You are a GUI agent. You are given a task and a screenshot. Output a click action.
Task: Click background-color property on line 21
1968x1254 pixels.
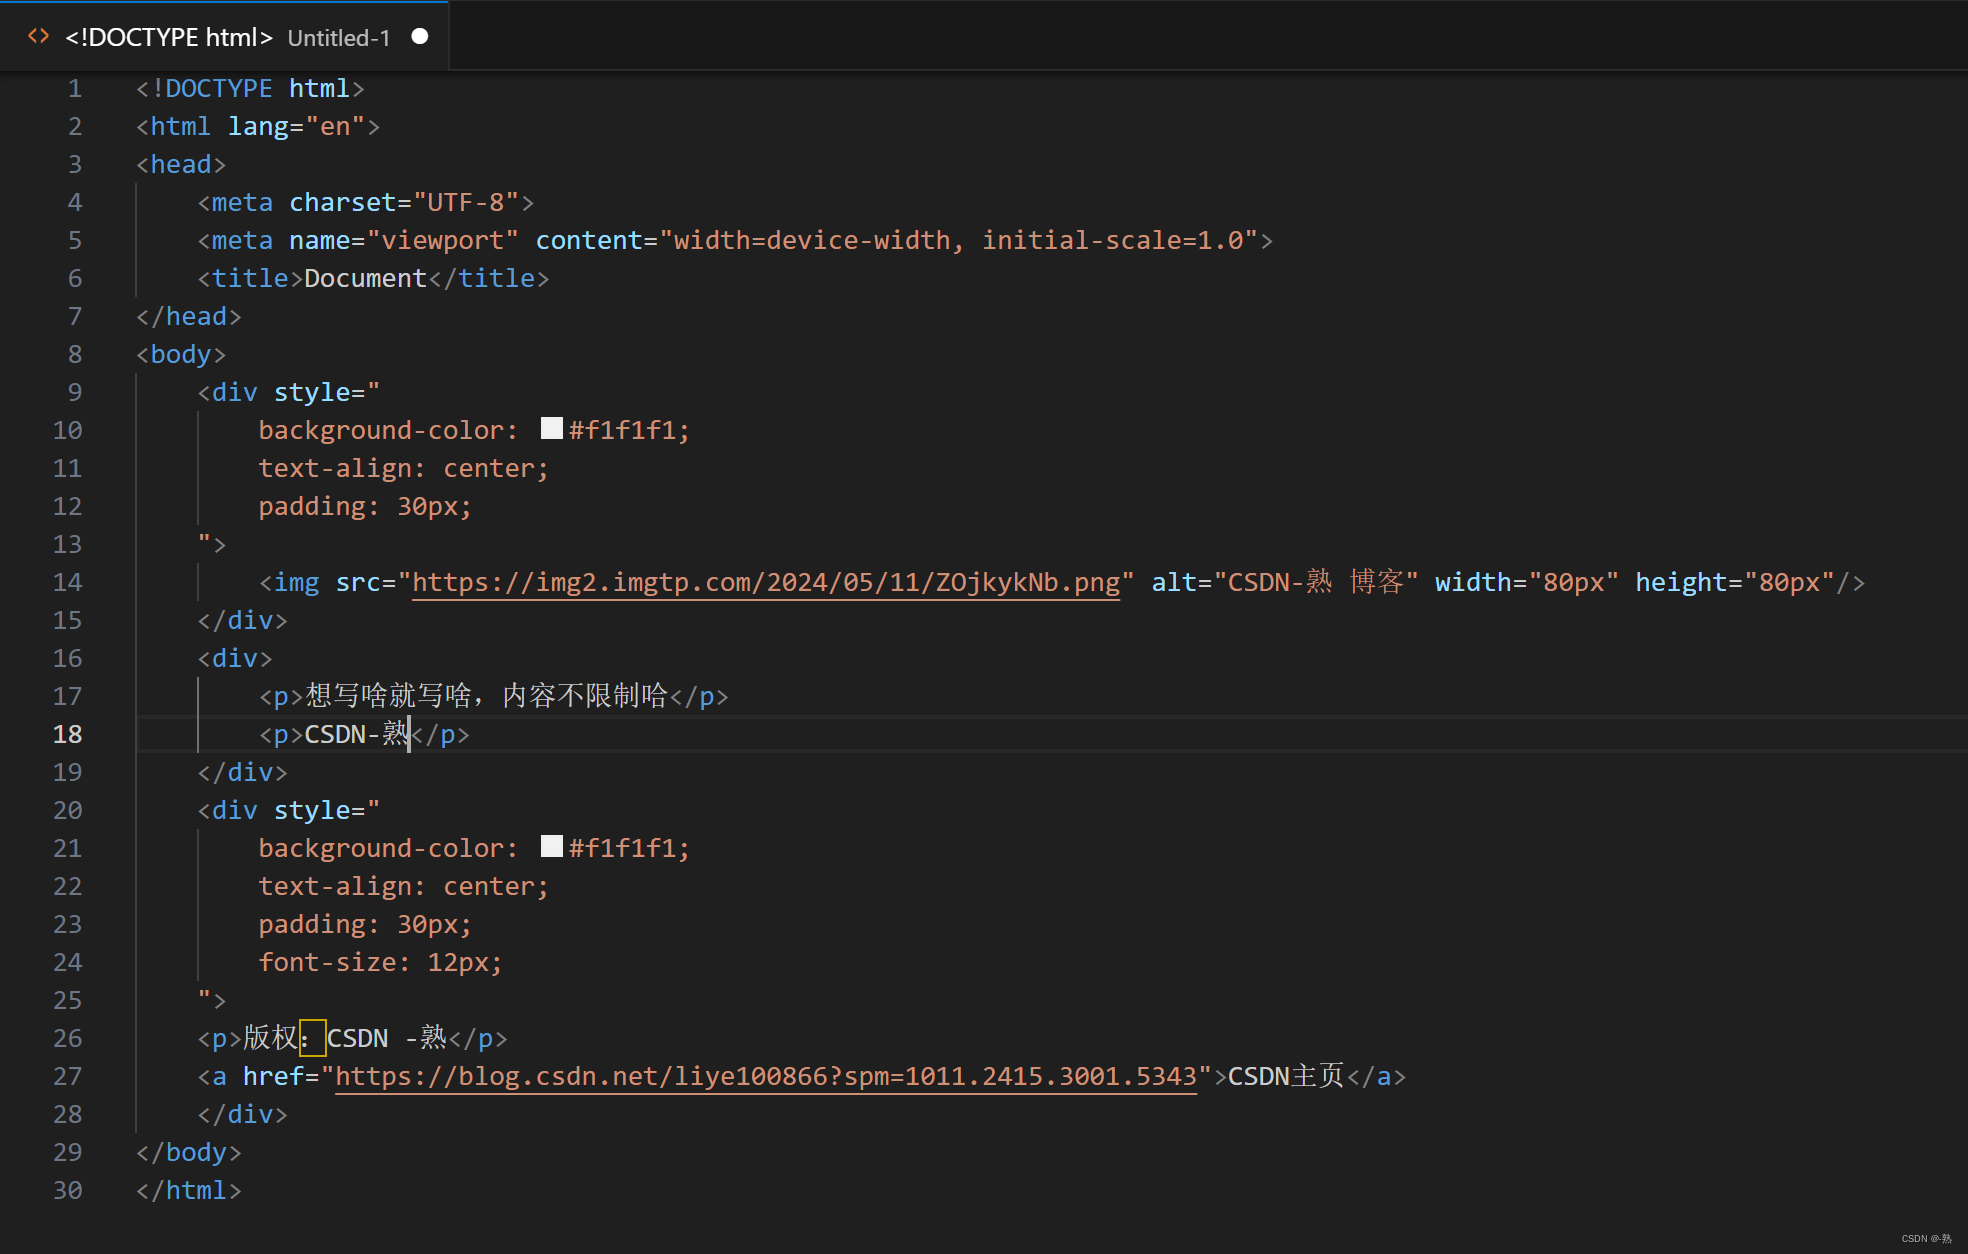point(381,848)
